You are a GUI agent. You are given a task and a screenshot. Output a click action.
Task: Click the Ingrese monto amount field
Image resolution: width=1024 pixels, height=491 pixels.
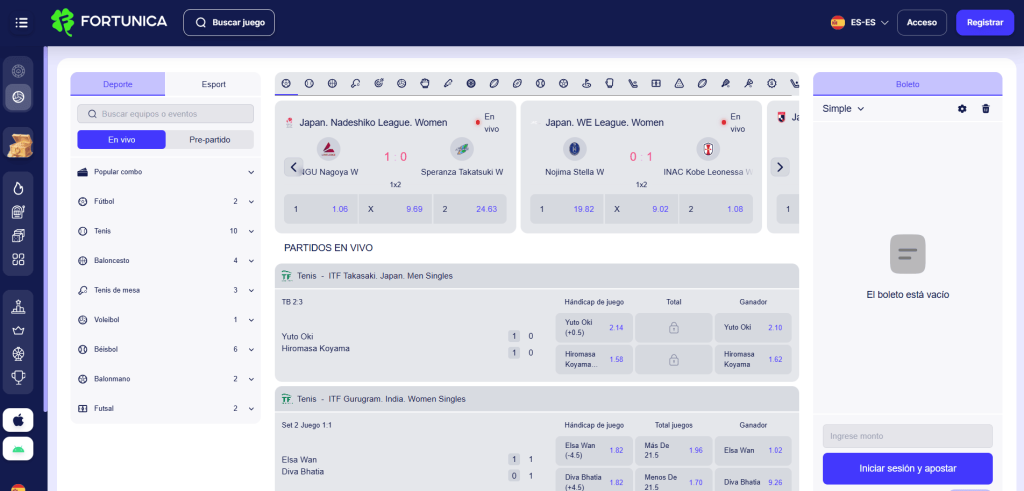pyautogui.click(x=907, y=436)
